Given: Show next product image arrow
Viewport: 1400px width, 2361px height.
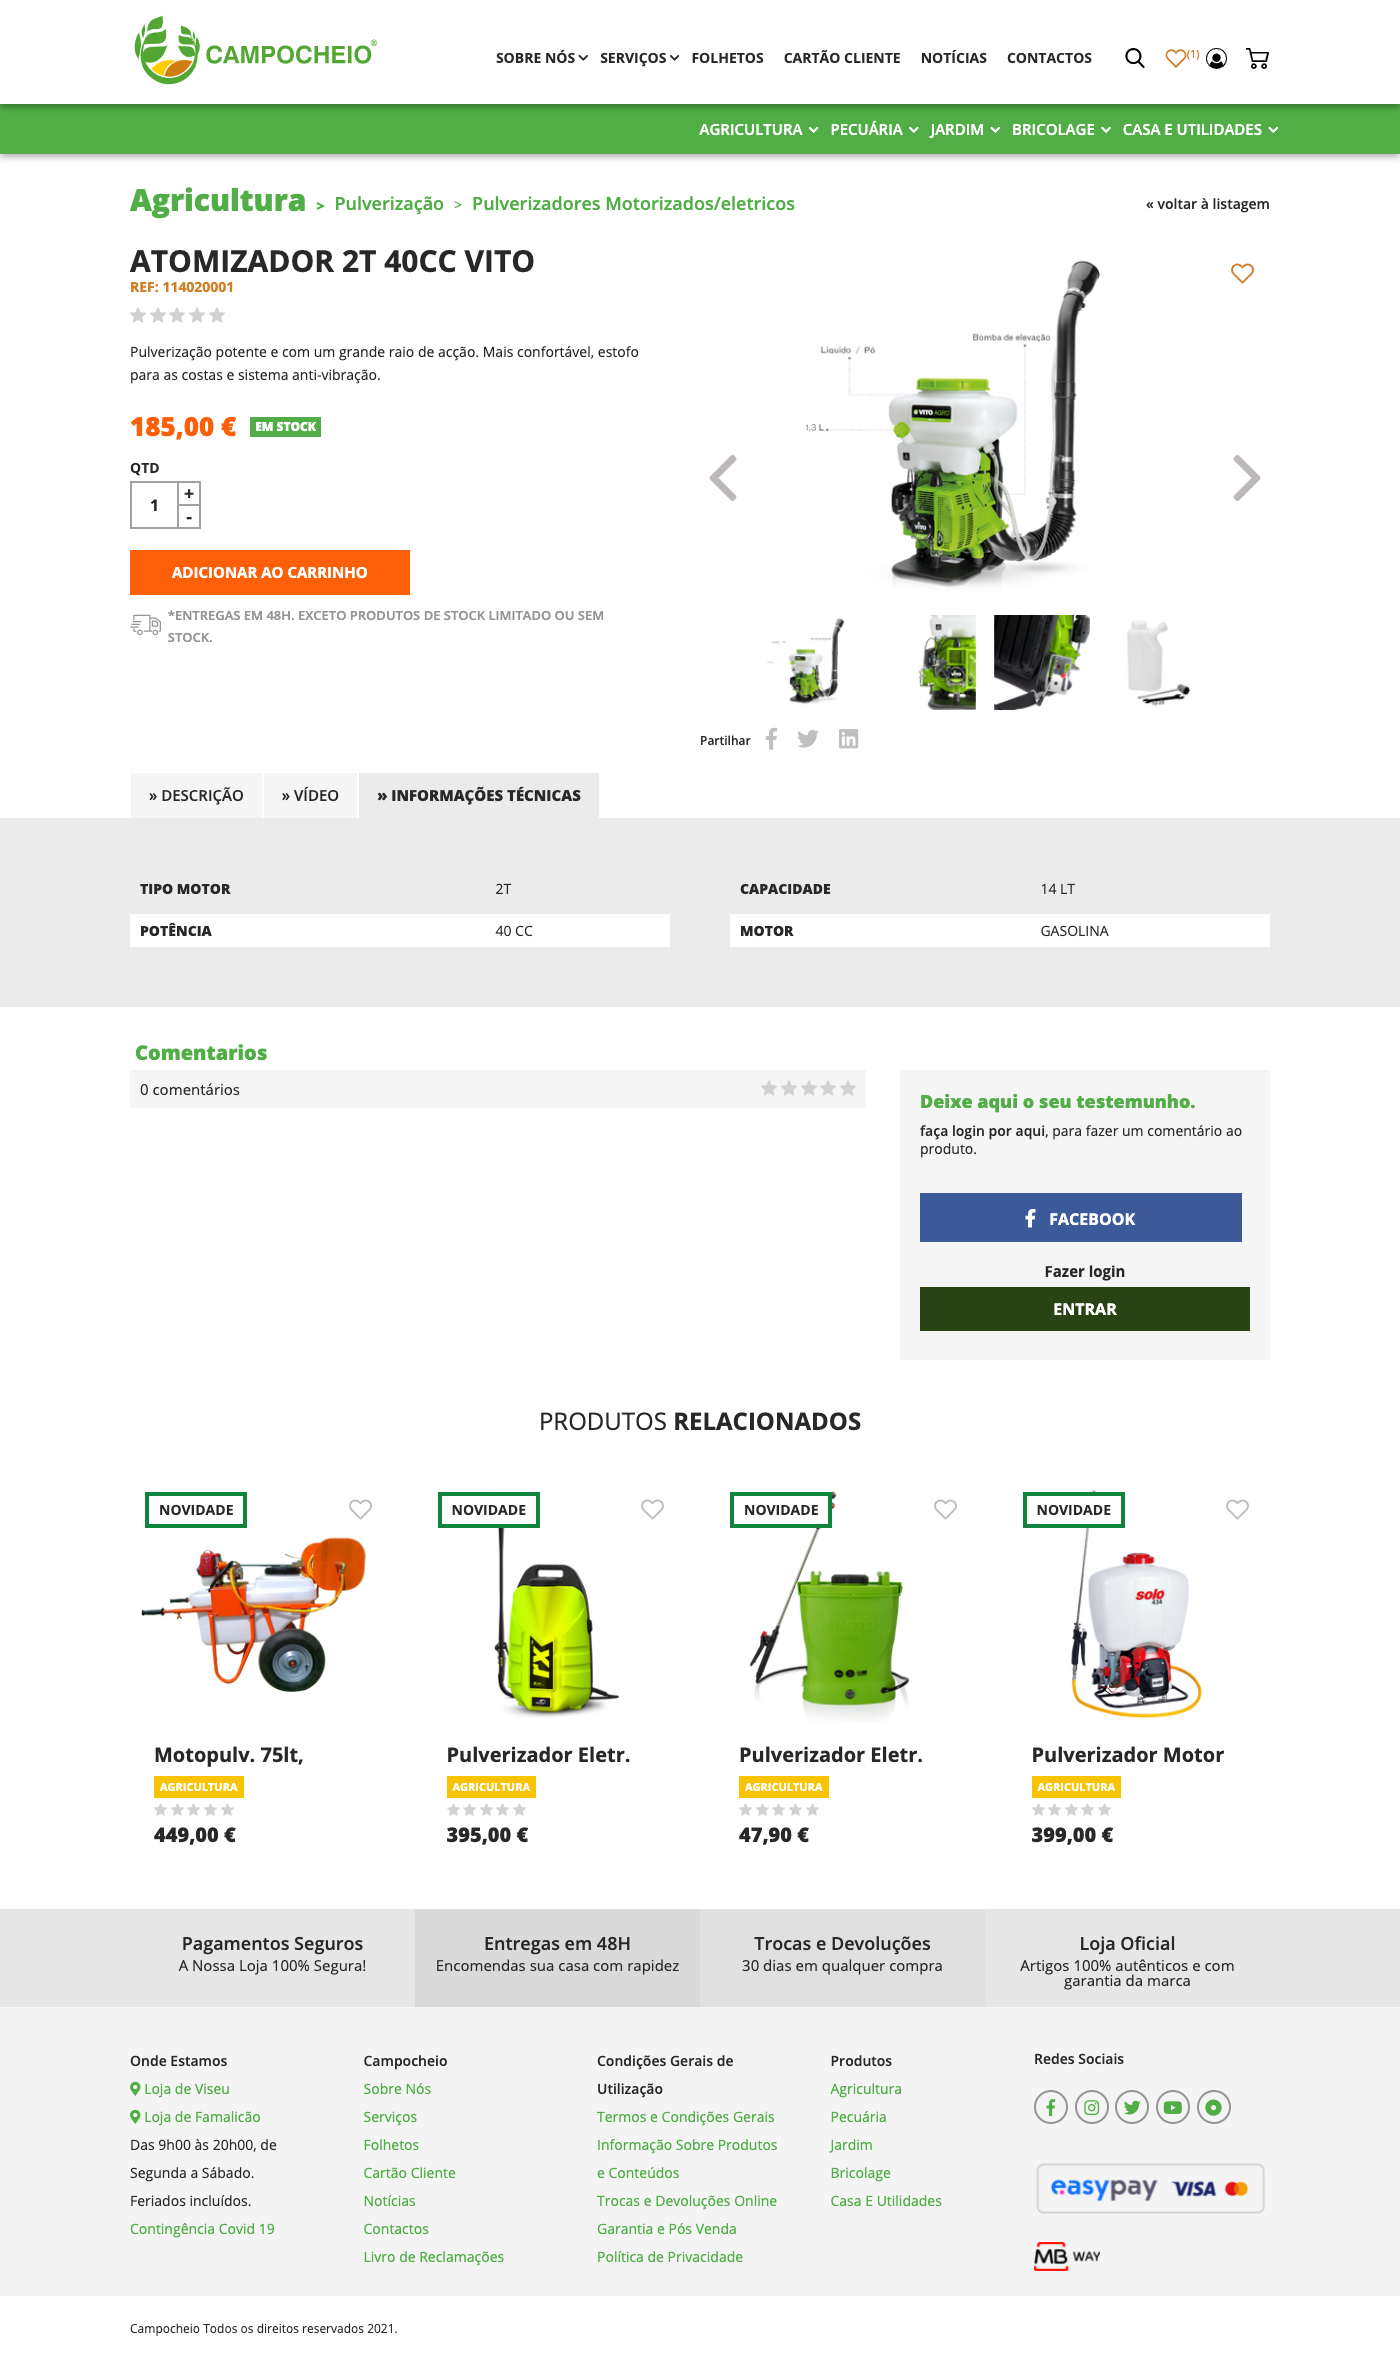Looking at the screenshot, I should (x=1246, y=478).
